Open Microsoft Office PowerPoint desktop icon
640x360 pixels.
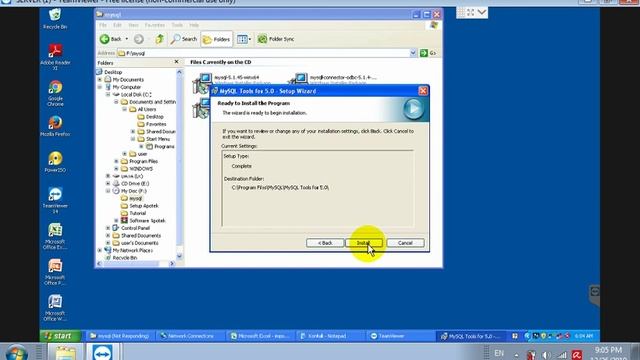pos(55,272)
